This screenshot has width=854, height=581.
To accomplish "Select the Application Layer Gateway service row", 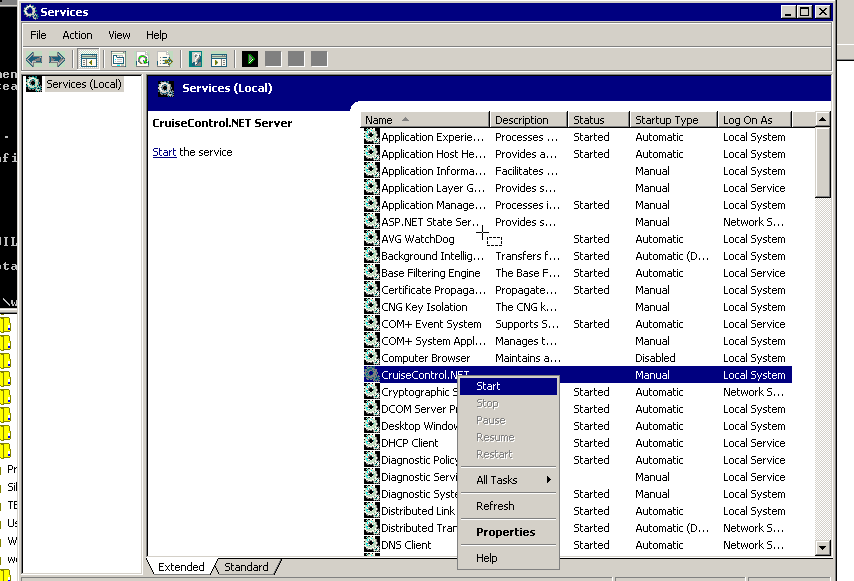I will pyautogui.click(x=577, y=188).
